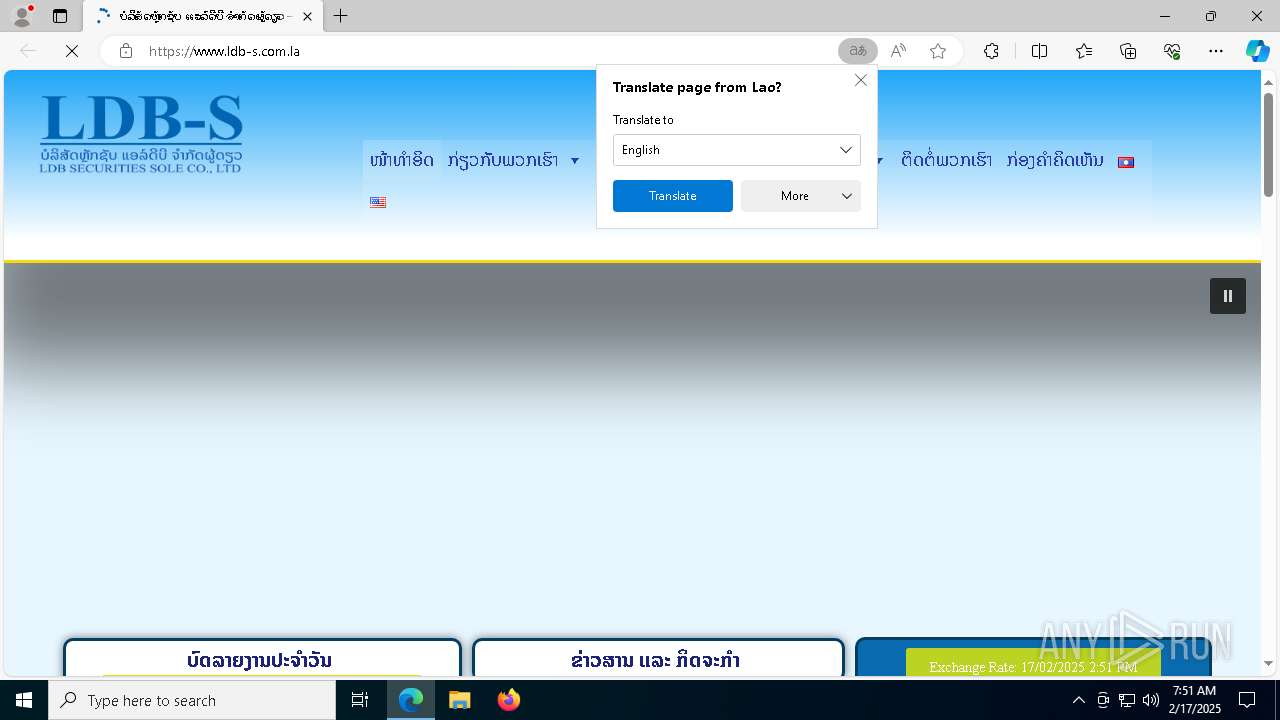Open the taskbar clock and date
Image resolution: width=1280 pixels, height=720 pixels.
[x=1195, y=700]
